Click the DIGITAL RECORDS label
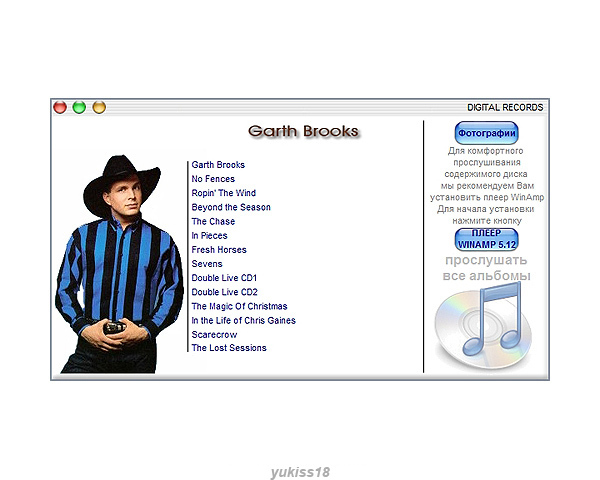Screen dimensions: 600x480 505,108
